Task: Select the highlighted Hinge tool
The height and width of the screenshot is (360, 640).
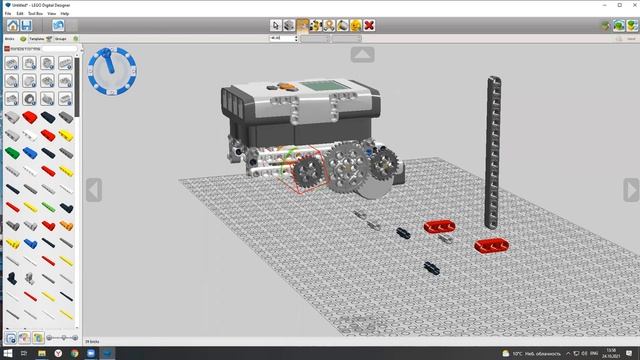Action: point(302,25)
